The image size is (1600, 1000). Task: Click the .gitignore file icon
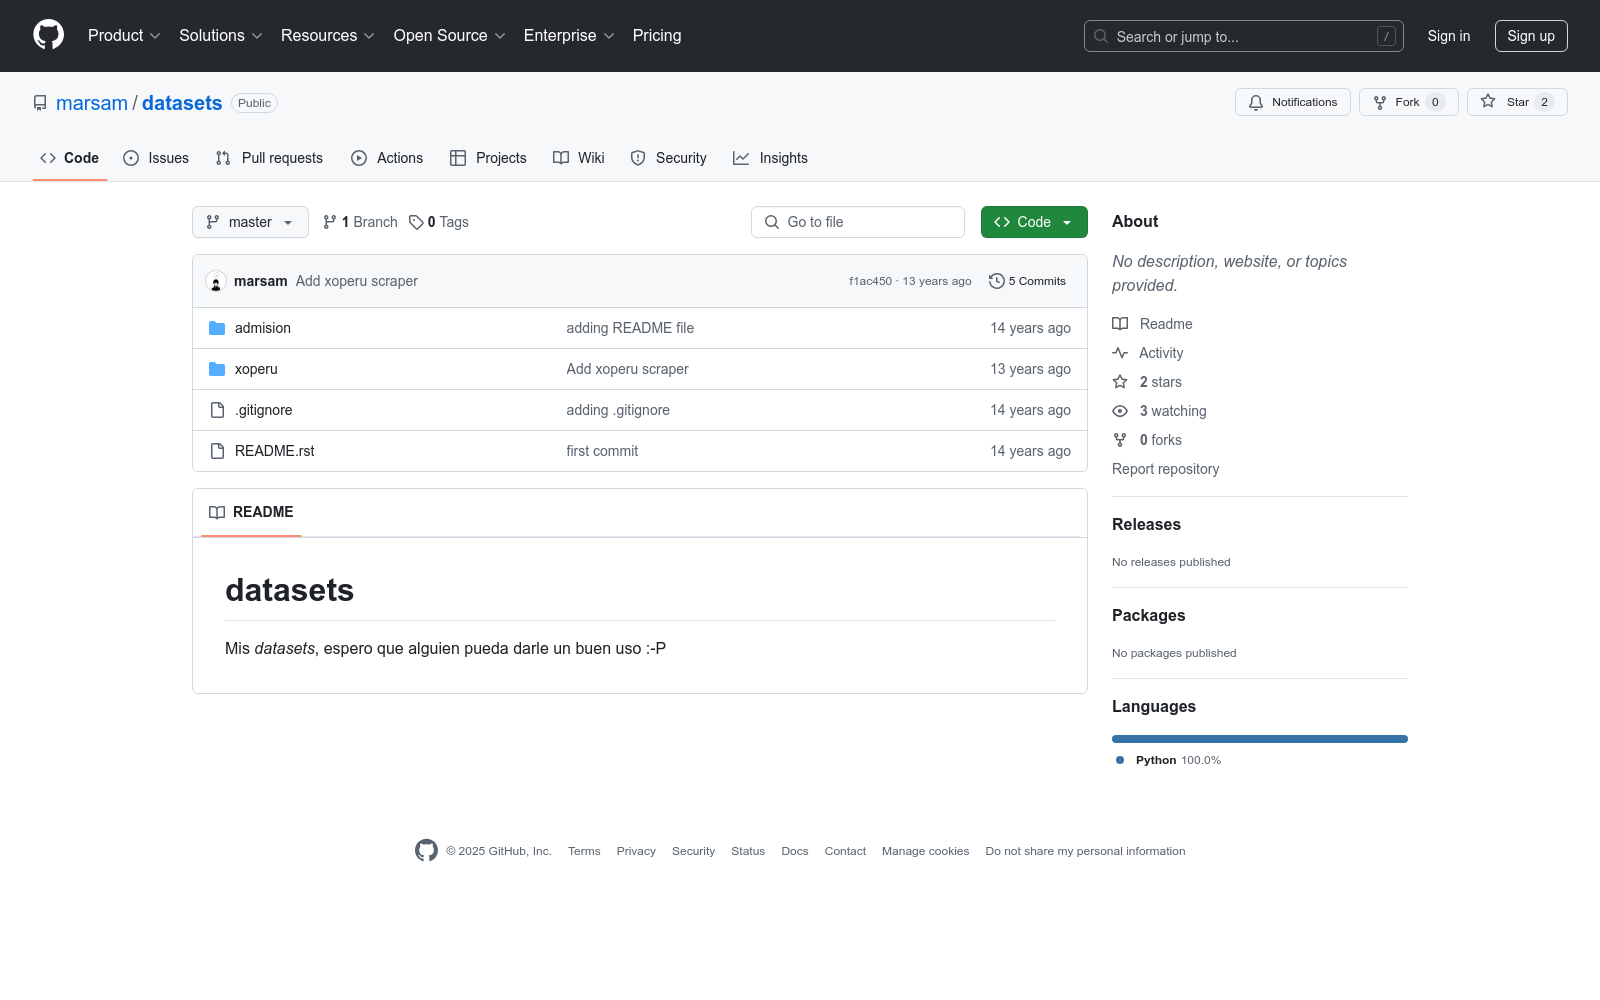[217, 410]
